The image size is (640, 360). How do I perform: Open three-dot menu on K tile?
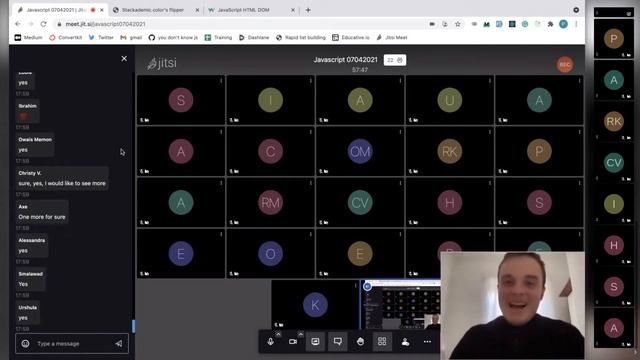(x=356, y=285)
